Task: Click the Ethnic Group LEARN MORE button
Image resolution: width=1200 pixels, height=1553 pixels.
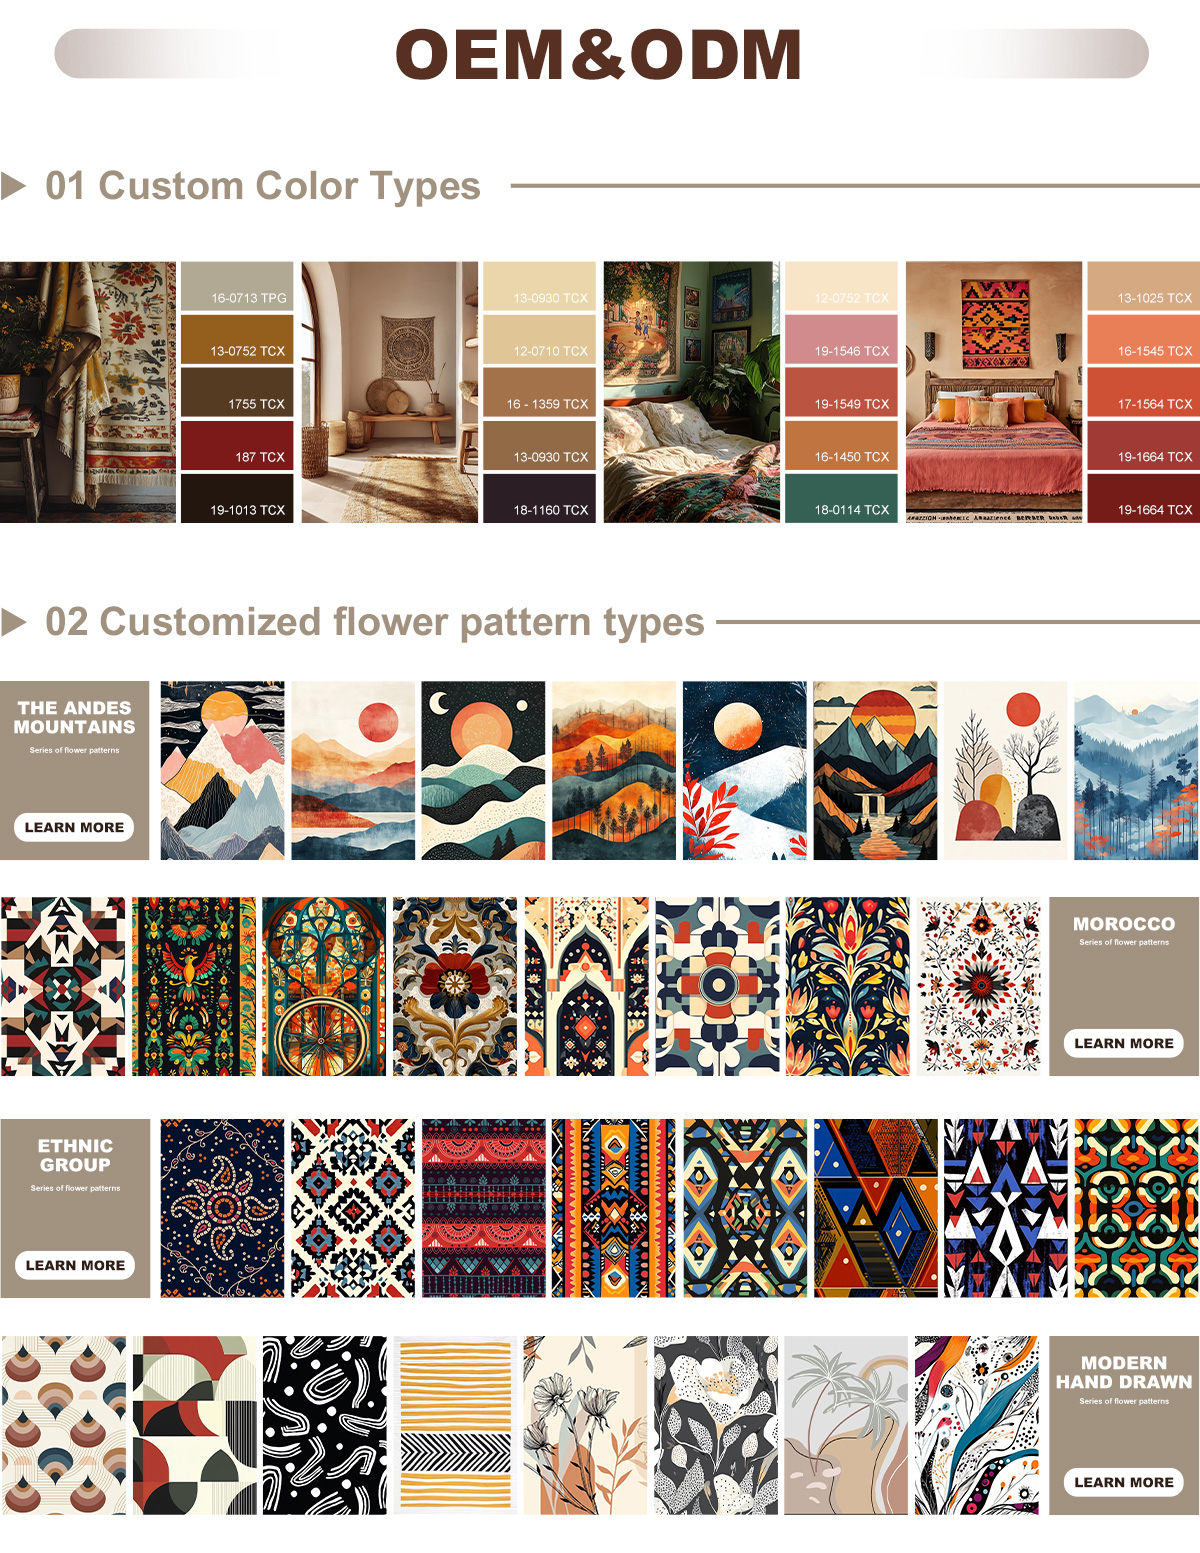Action: (75, 1265)
